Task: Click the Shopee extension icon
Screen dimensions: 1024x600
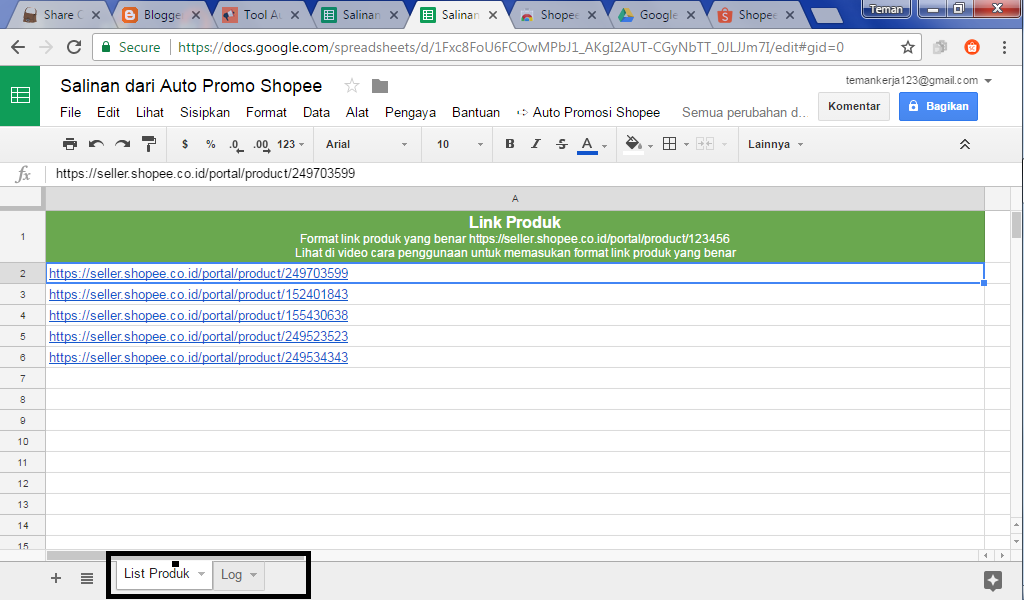Action: (972, 47)
